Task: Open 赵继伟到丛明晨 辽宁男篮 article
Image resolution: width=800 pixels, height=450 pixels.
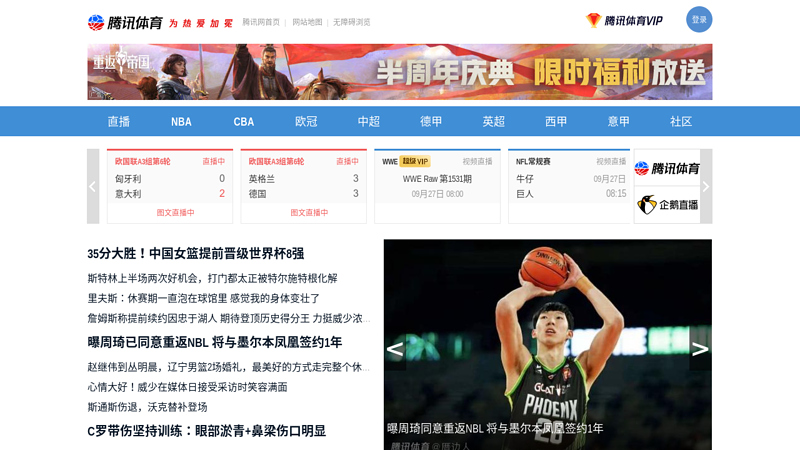Action: pos(229,367)
